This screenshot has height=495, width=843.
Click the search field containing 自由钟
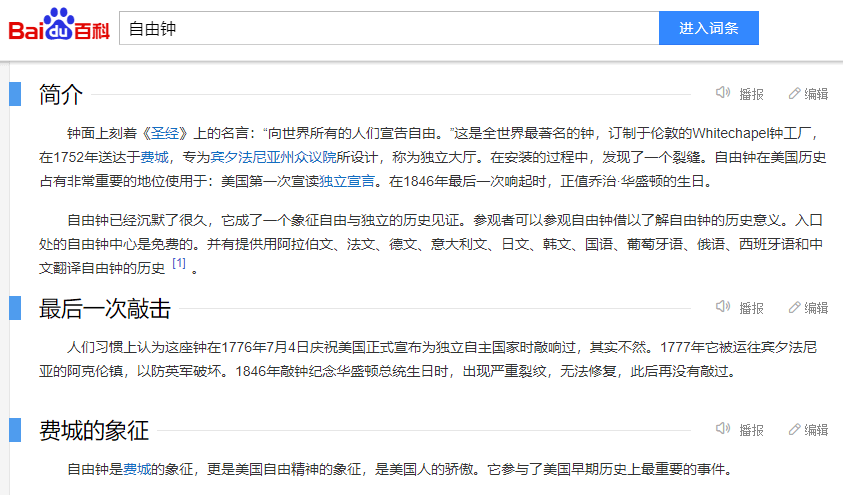tap(389, 28)
